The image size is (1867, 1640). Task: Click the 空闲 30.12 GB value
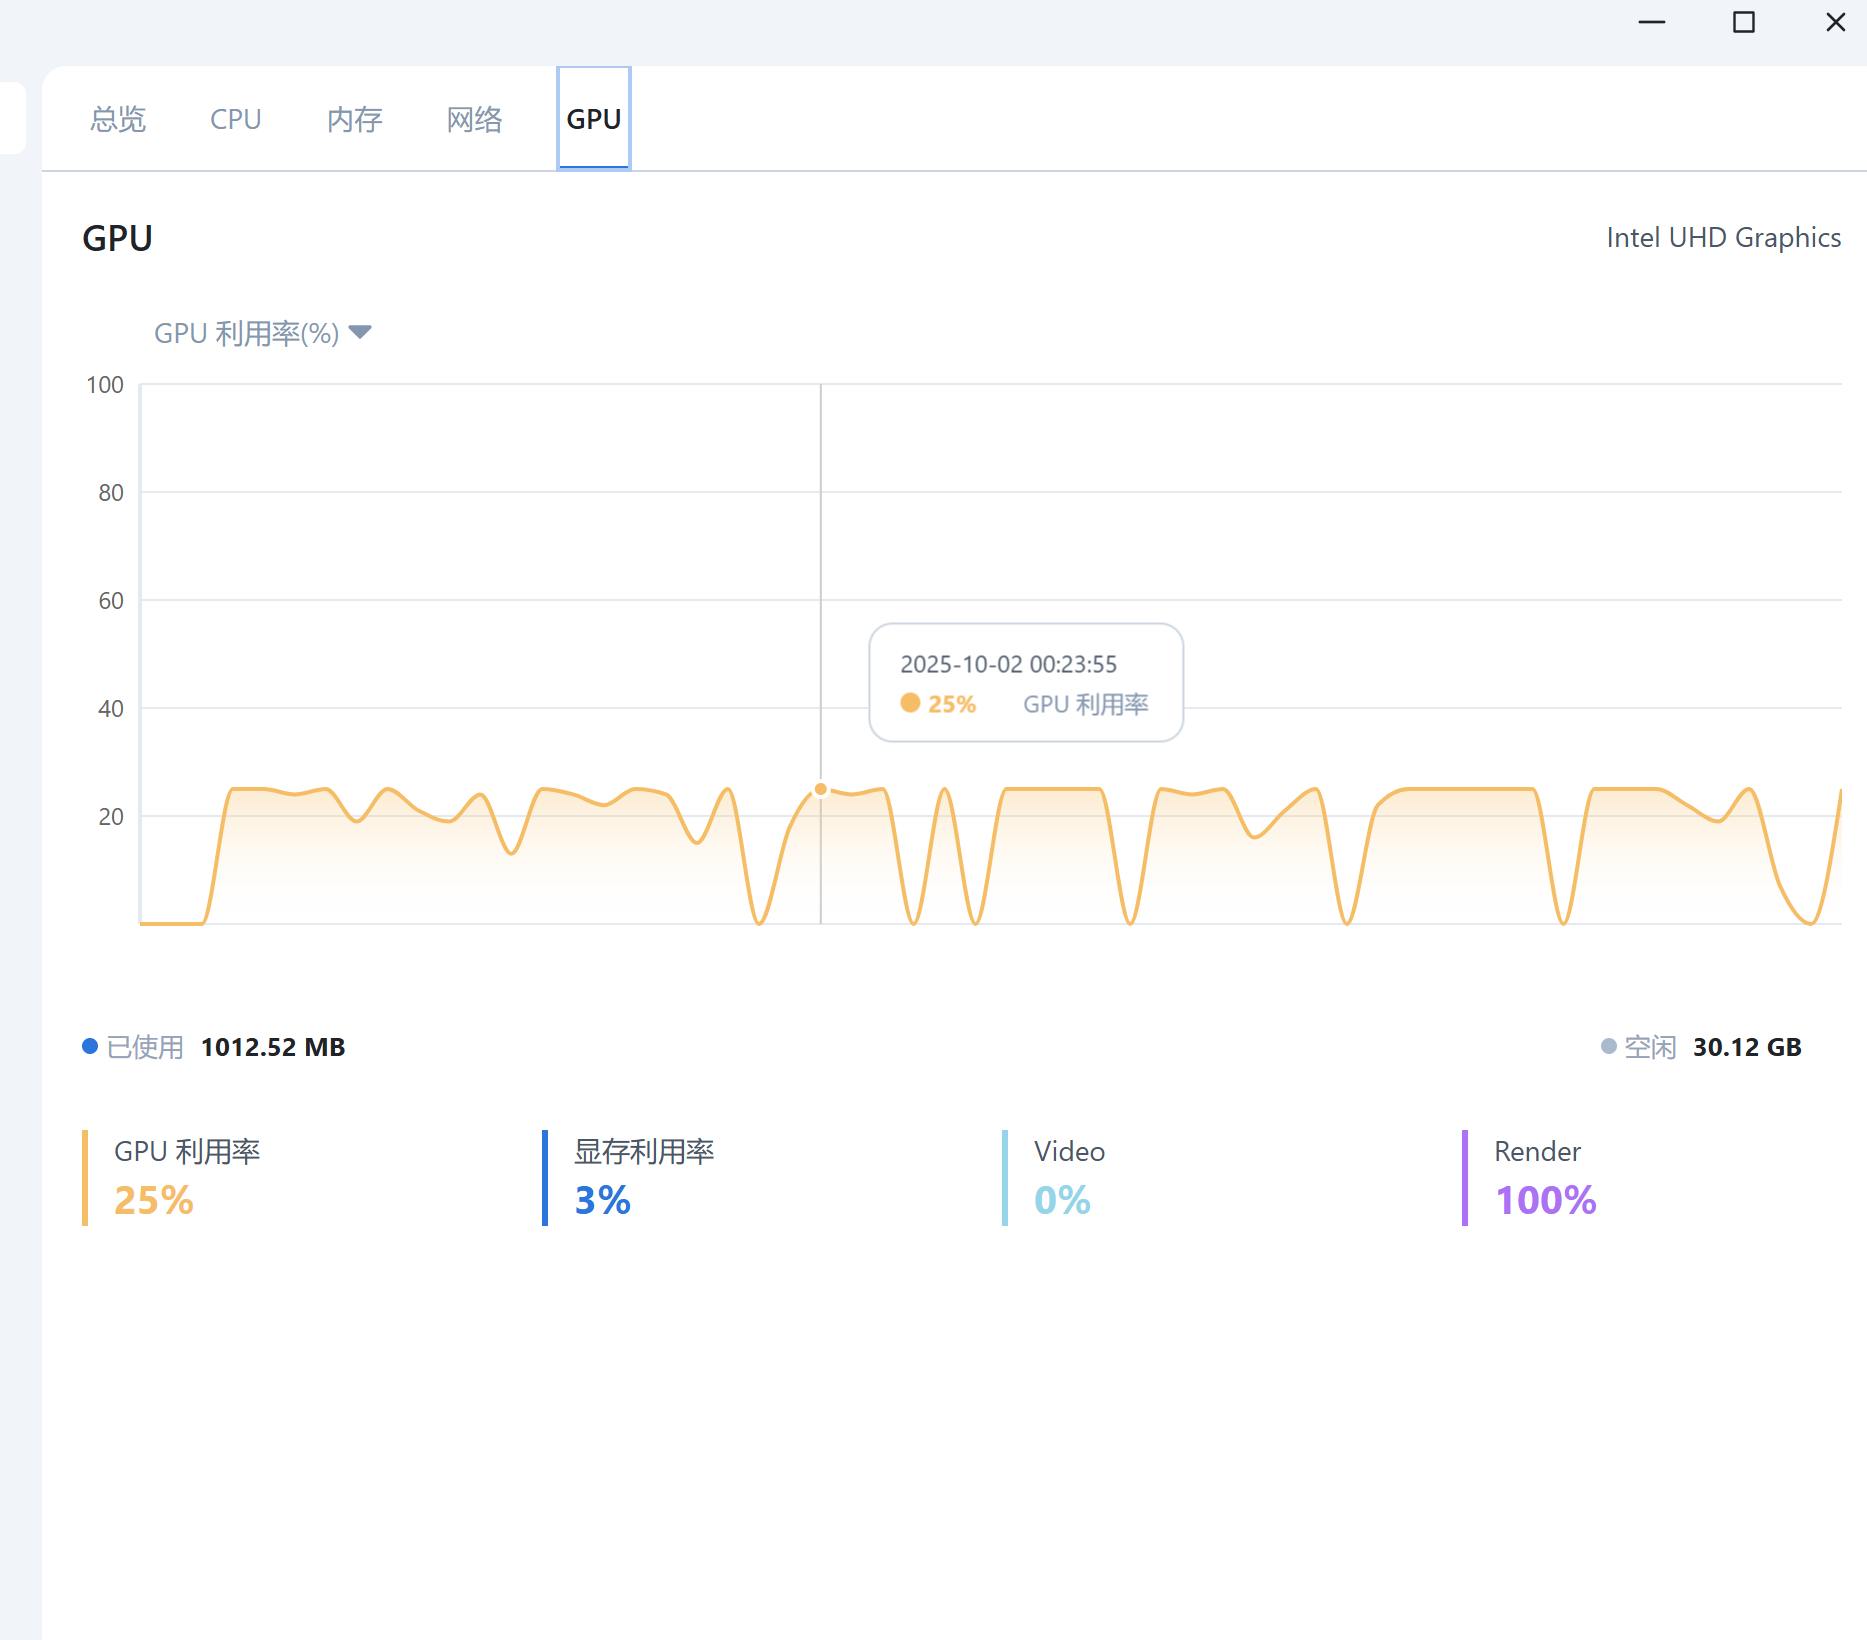(1747, 1047)
